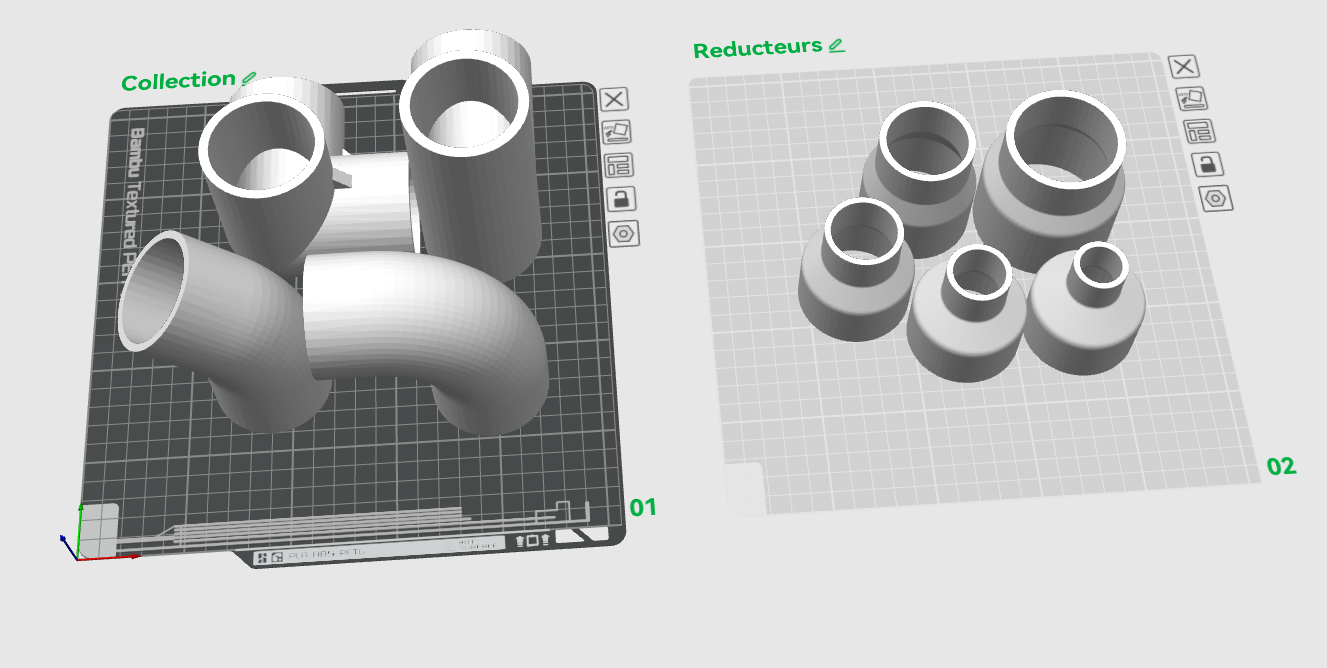The image size is (1327, 668).
Task: Edit the Collection plate name
Action: tap(248, 77)
